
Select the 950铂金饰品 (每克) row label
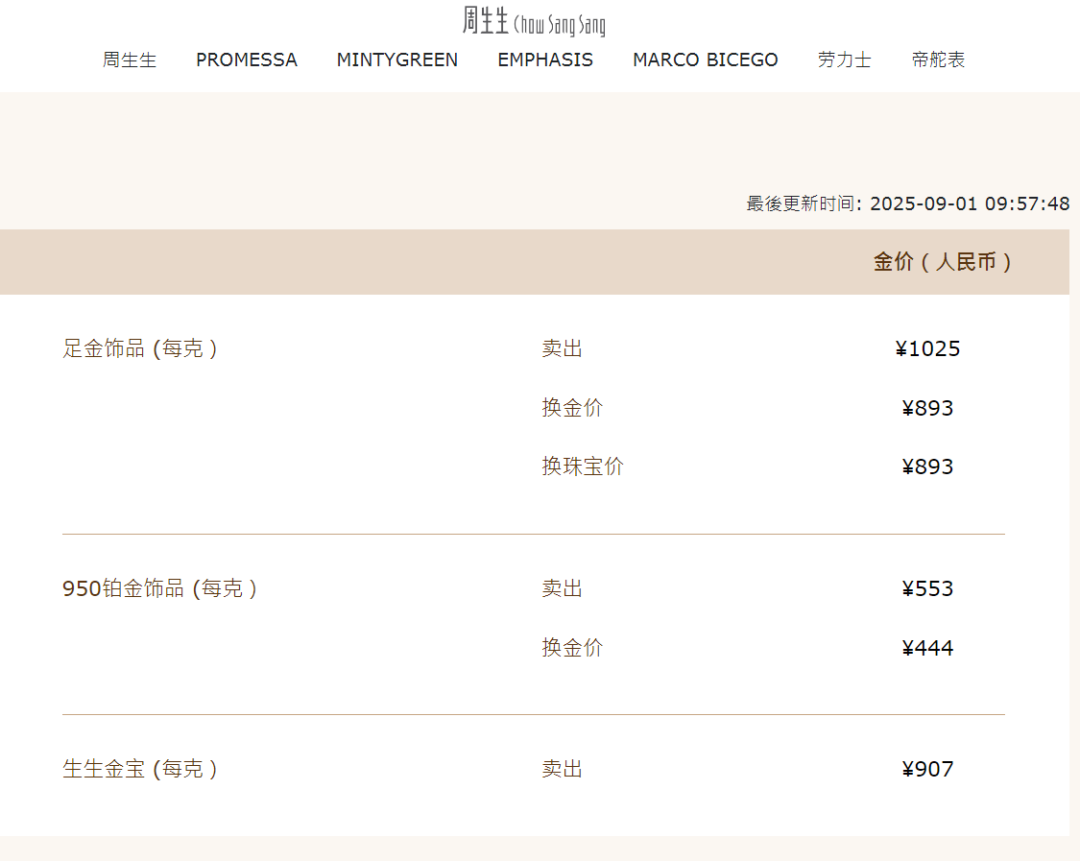pos(160,589)
